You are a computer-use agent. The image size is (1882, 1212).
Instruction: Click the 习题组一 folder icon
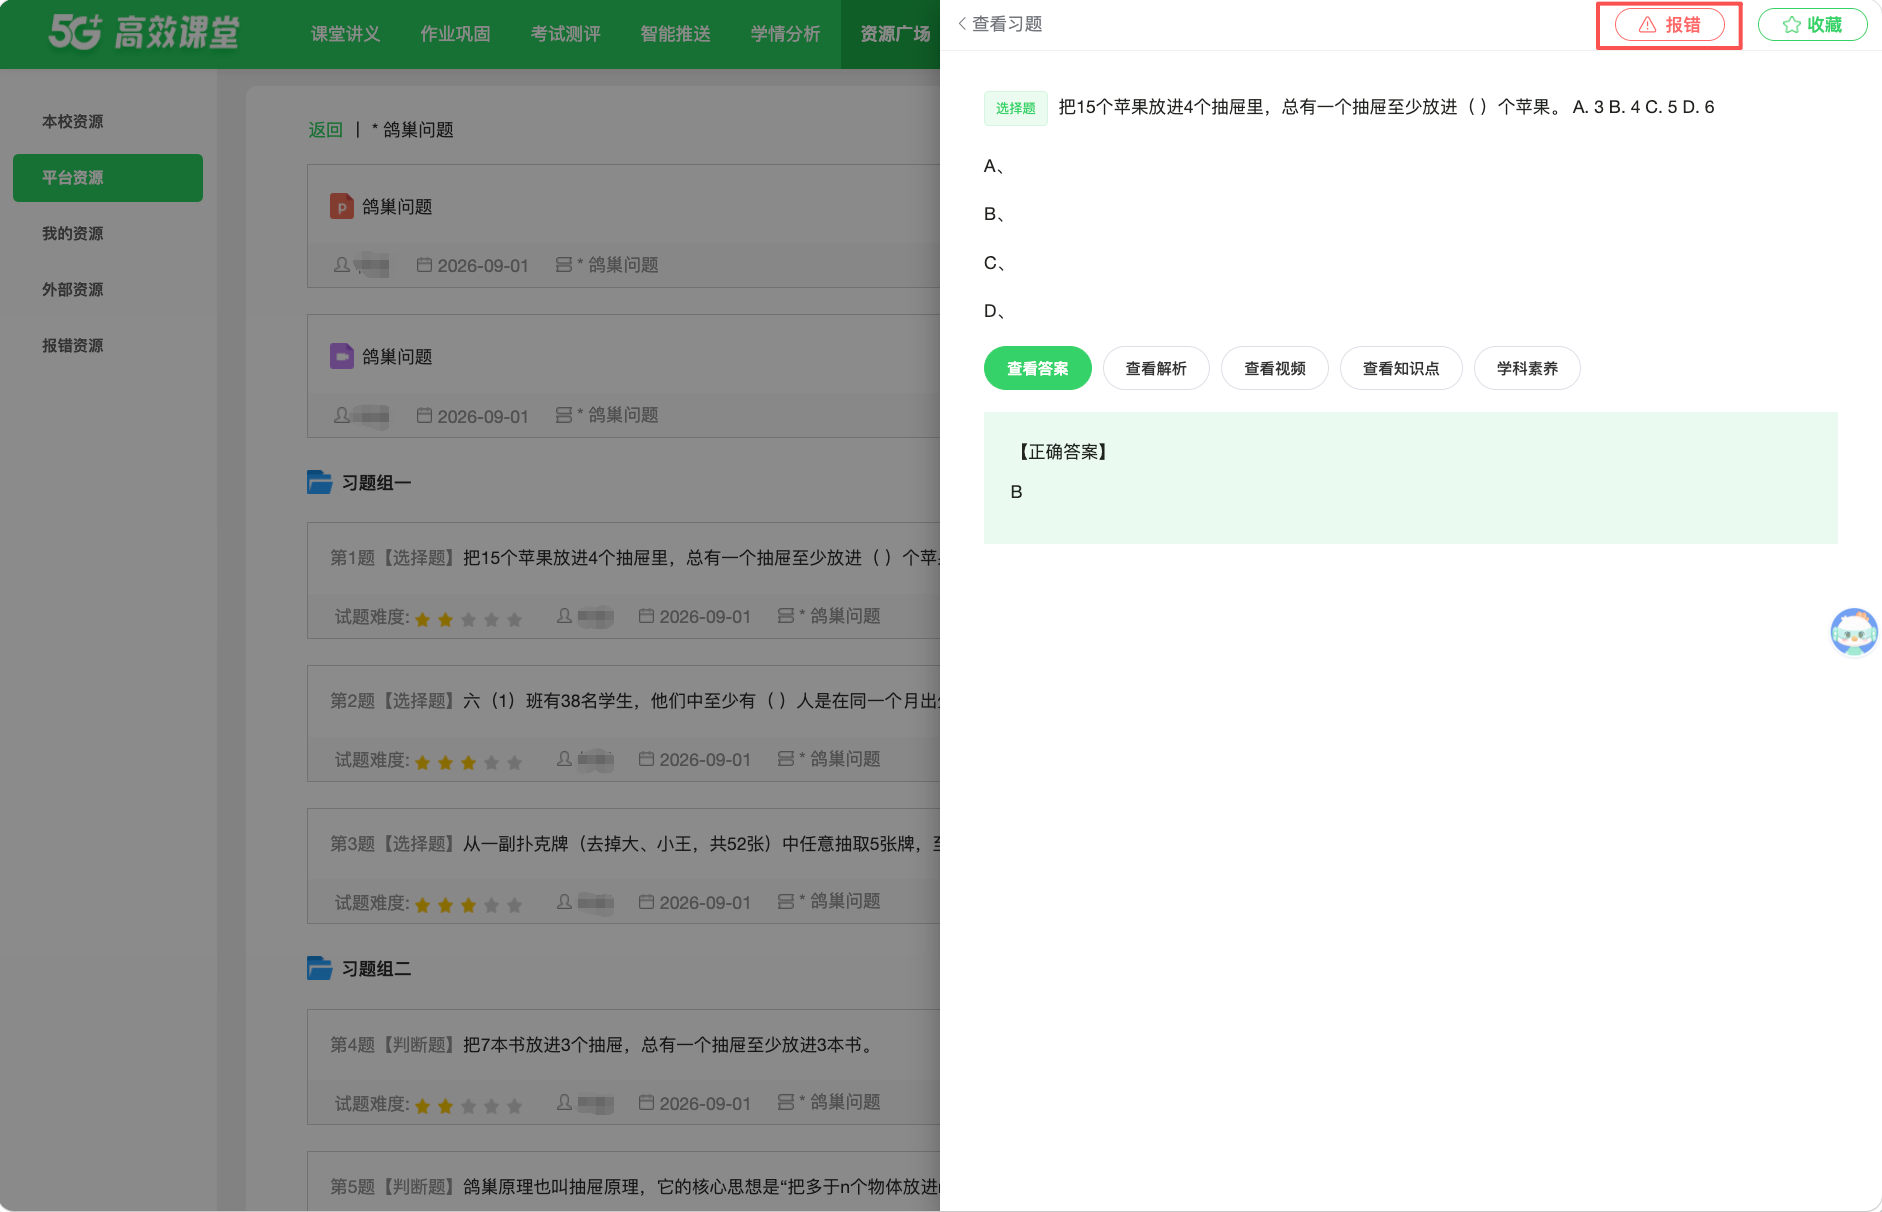click(320, 482)
